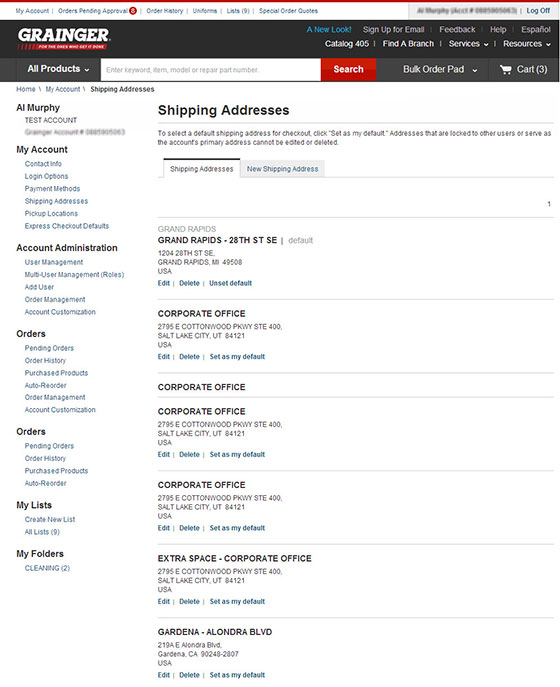Image resolution: width=560 pixels, height=687 pixels.
Task: Click Unset default for Grand Rapids
Action: (x=230, y=283)
